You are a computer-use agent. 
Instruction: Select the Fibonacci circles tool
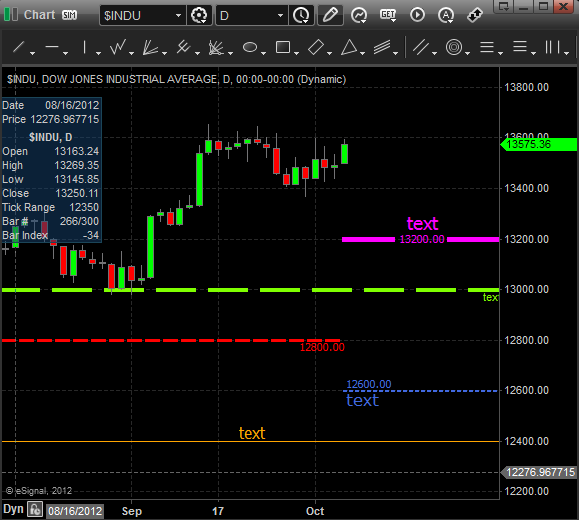pyautogui.click(x=454, y=47)
